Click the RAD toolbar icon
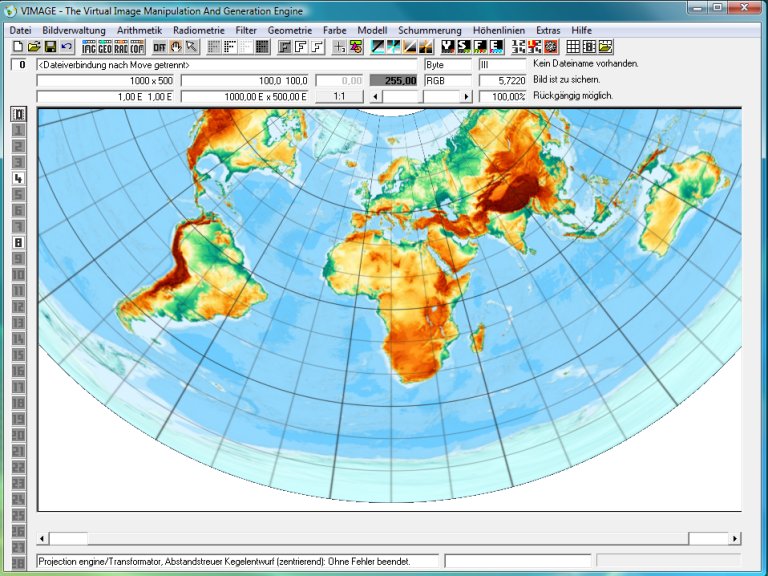 coord(121,47)
